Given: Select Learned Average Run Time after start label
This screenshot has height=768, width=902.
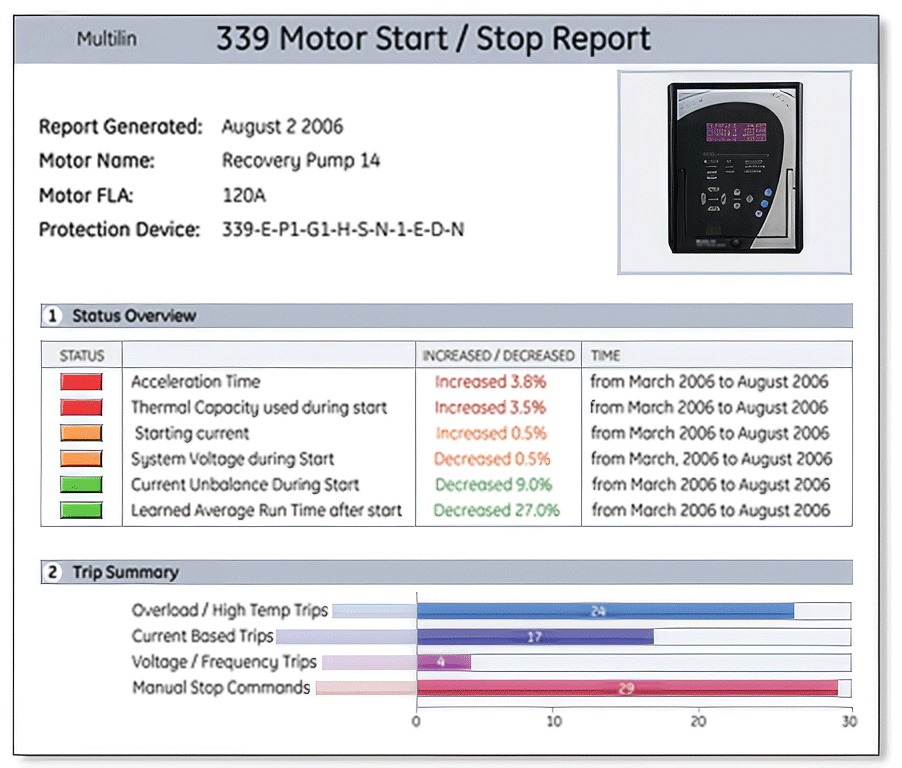Looking at the screenshot, I should (266, 510).
